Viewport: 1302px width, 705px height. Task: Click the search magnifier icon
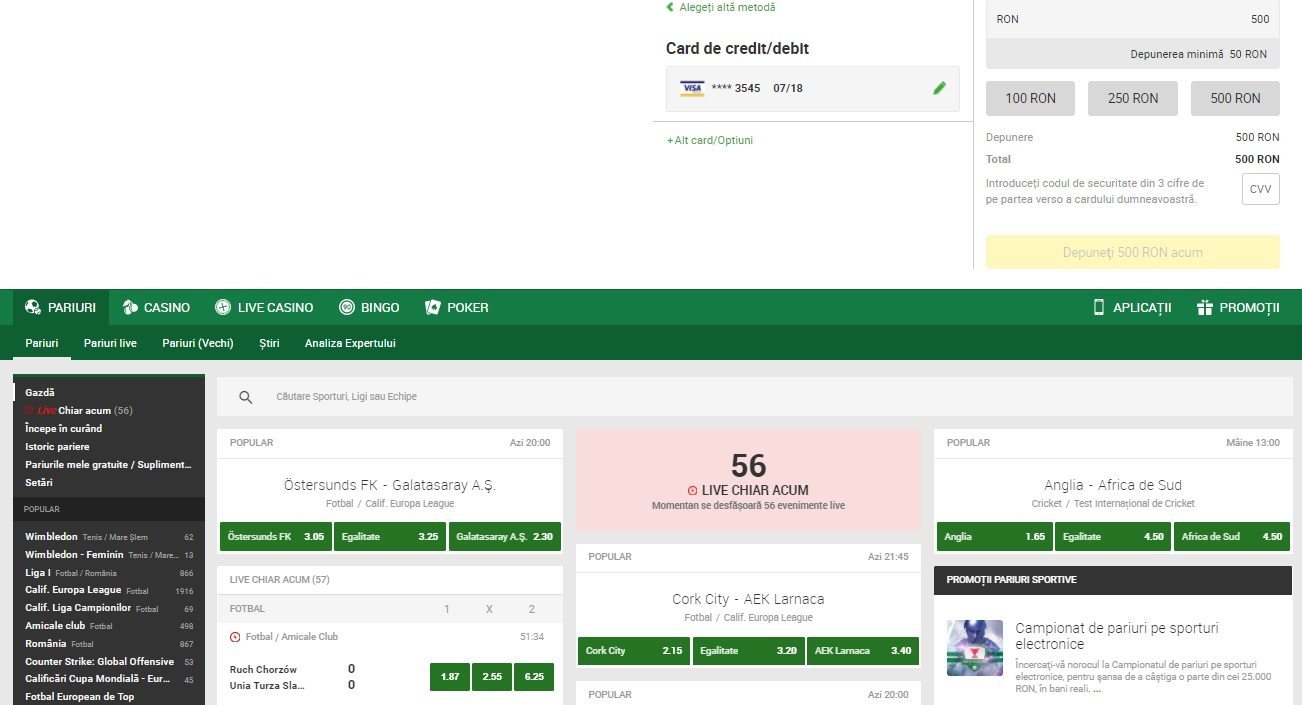246,397
